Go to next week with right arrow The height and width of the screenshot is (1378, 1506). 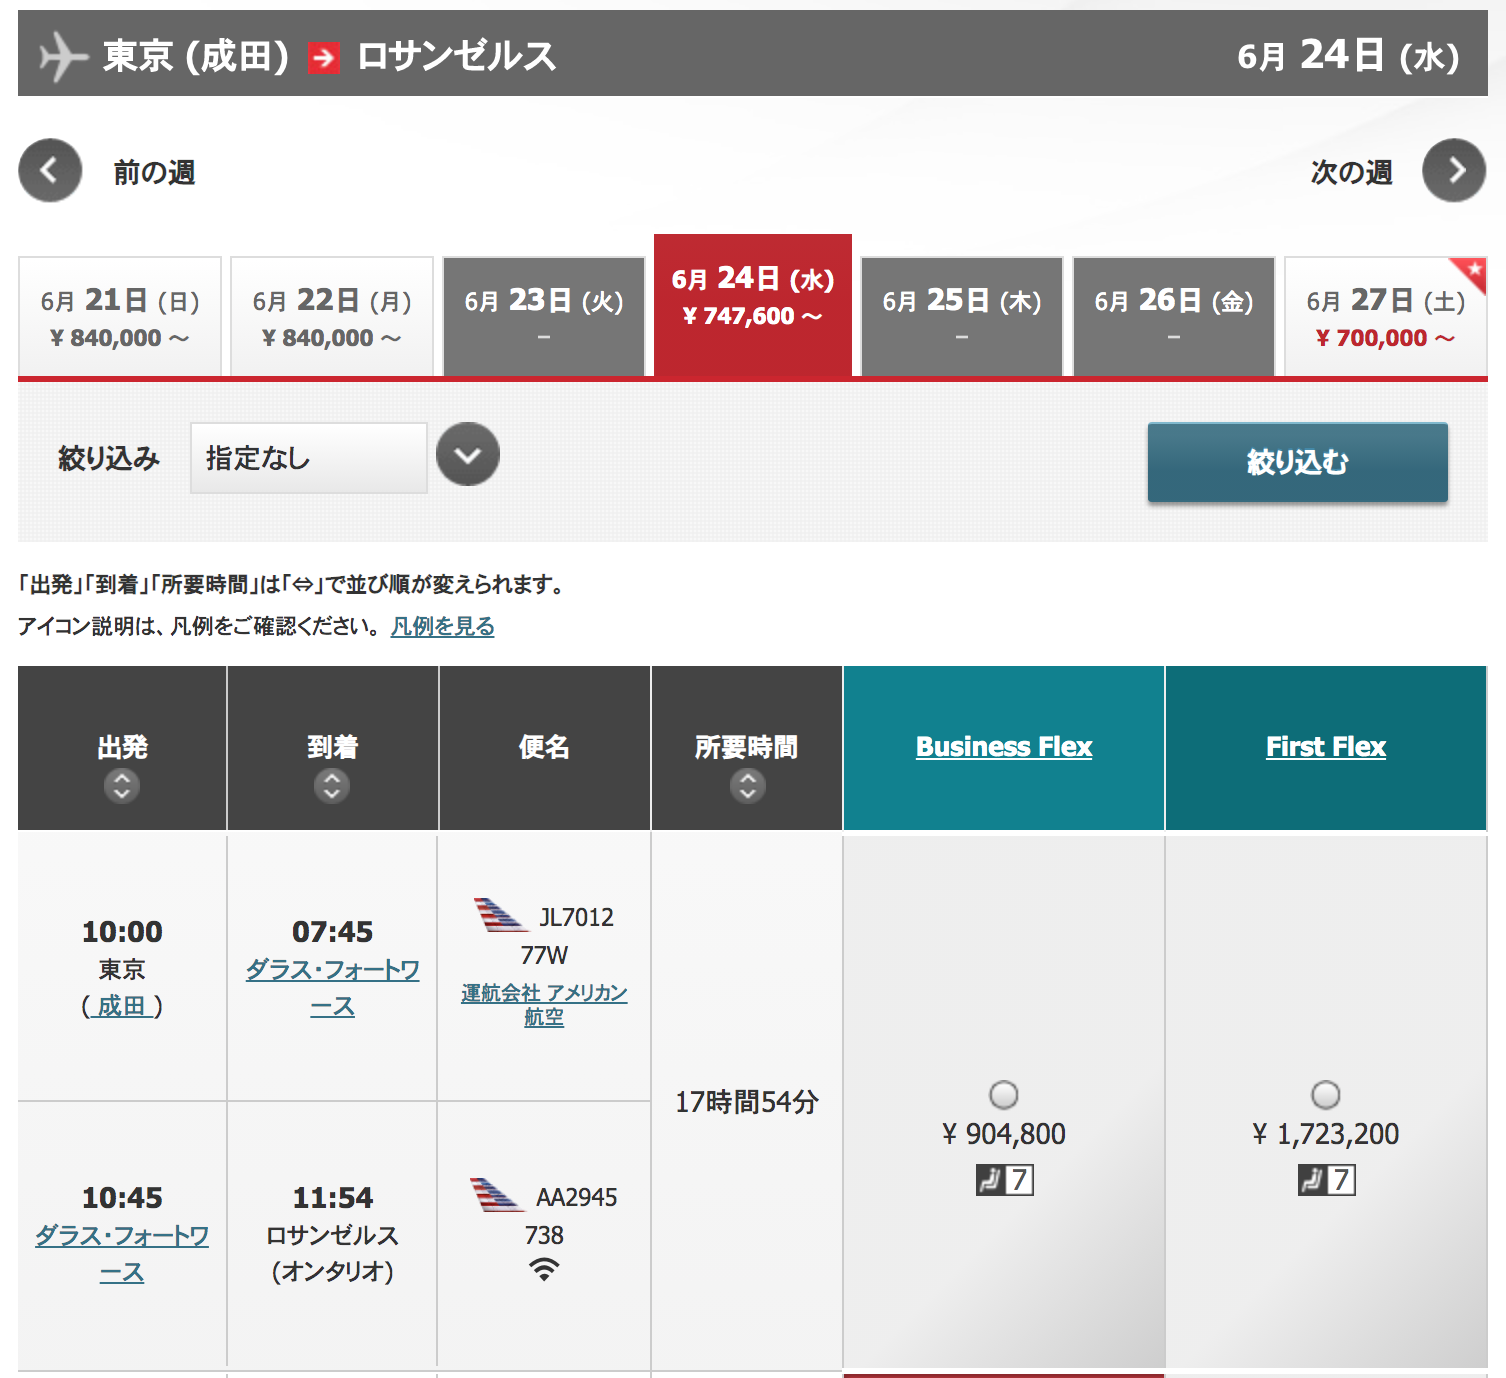(x=1454, y=171)
